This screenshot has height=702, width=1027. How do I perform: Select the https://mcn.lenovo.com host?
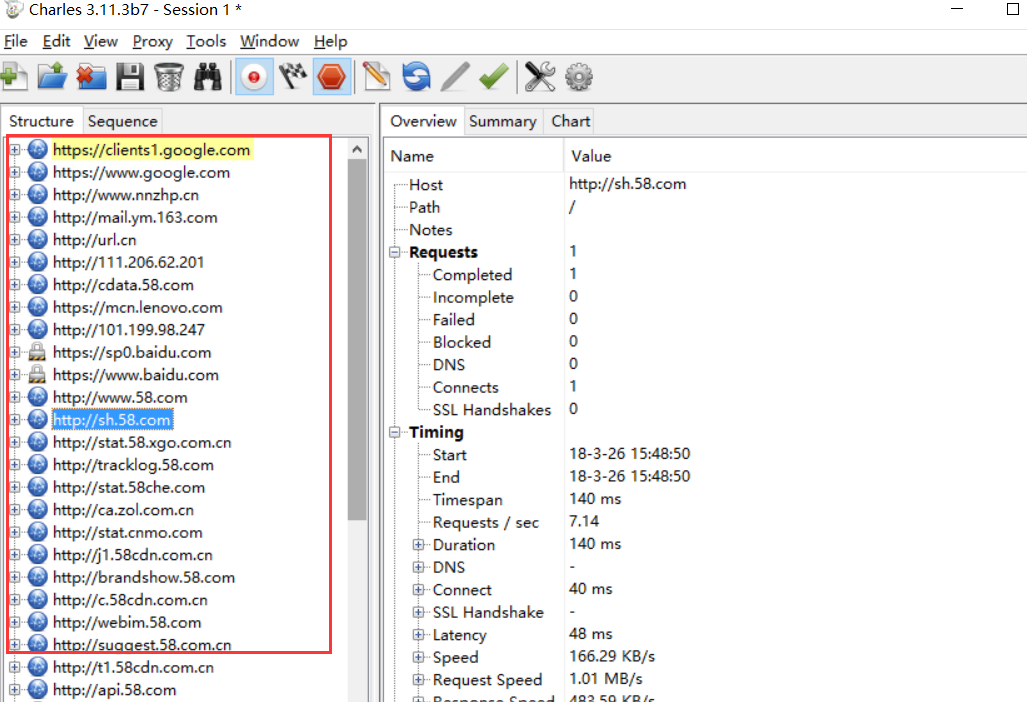click(138, 307)
